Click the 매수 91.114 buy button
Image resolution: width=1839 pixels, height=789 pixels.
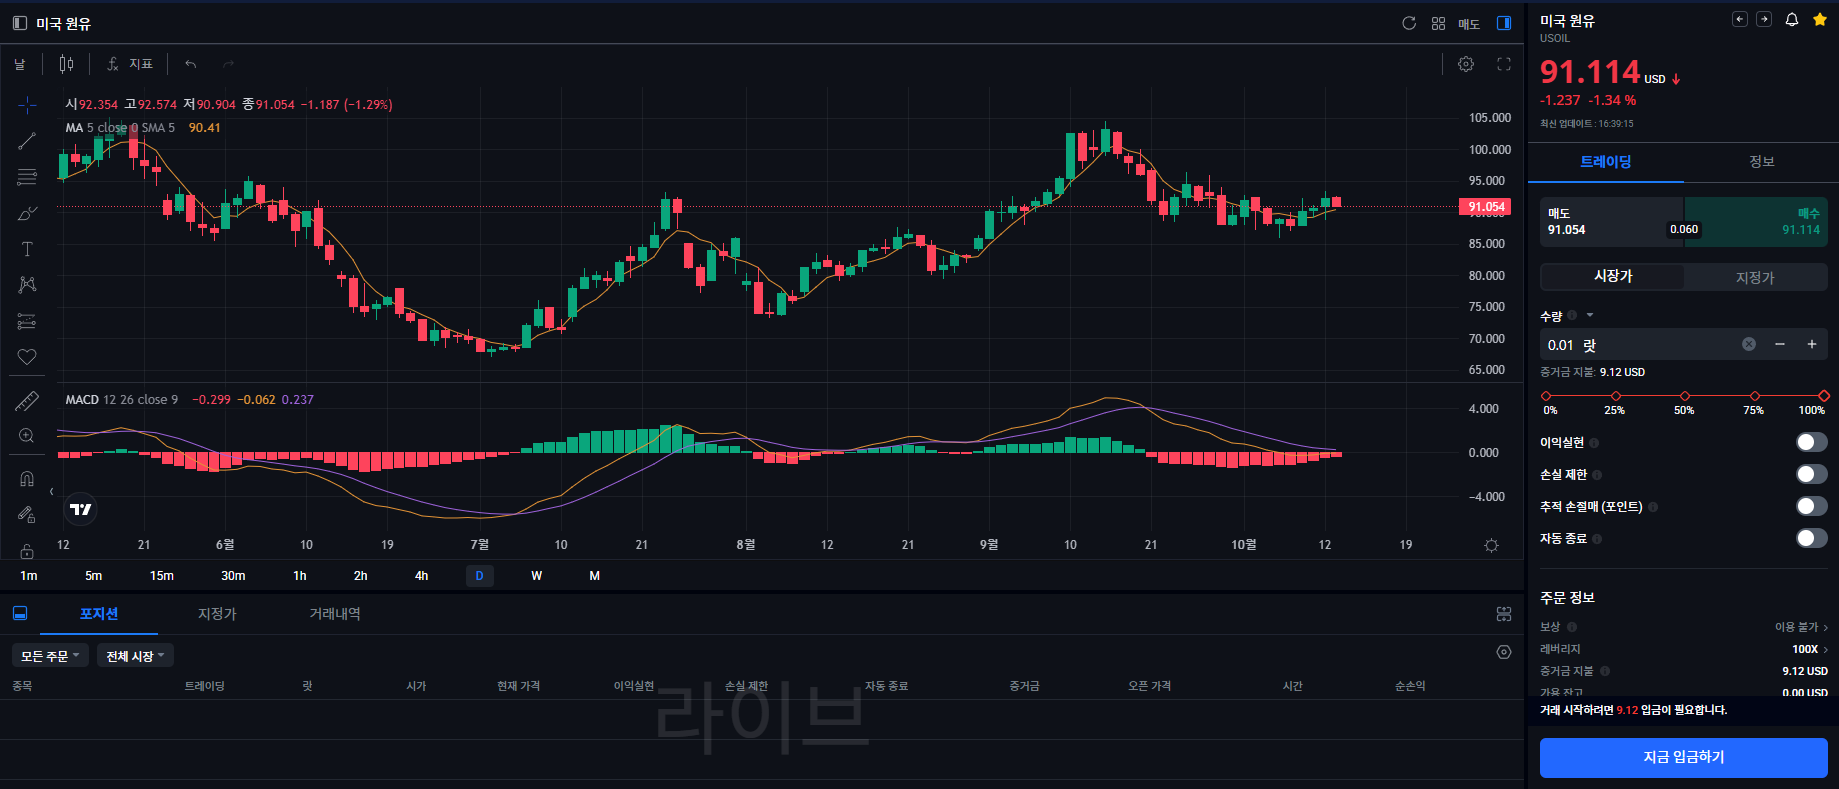pos(1756,222)
